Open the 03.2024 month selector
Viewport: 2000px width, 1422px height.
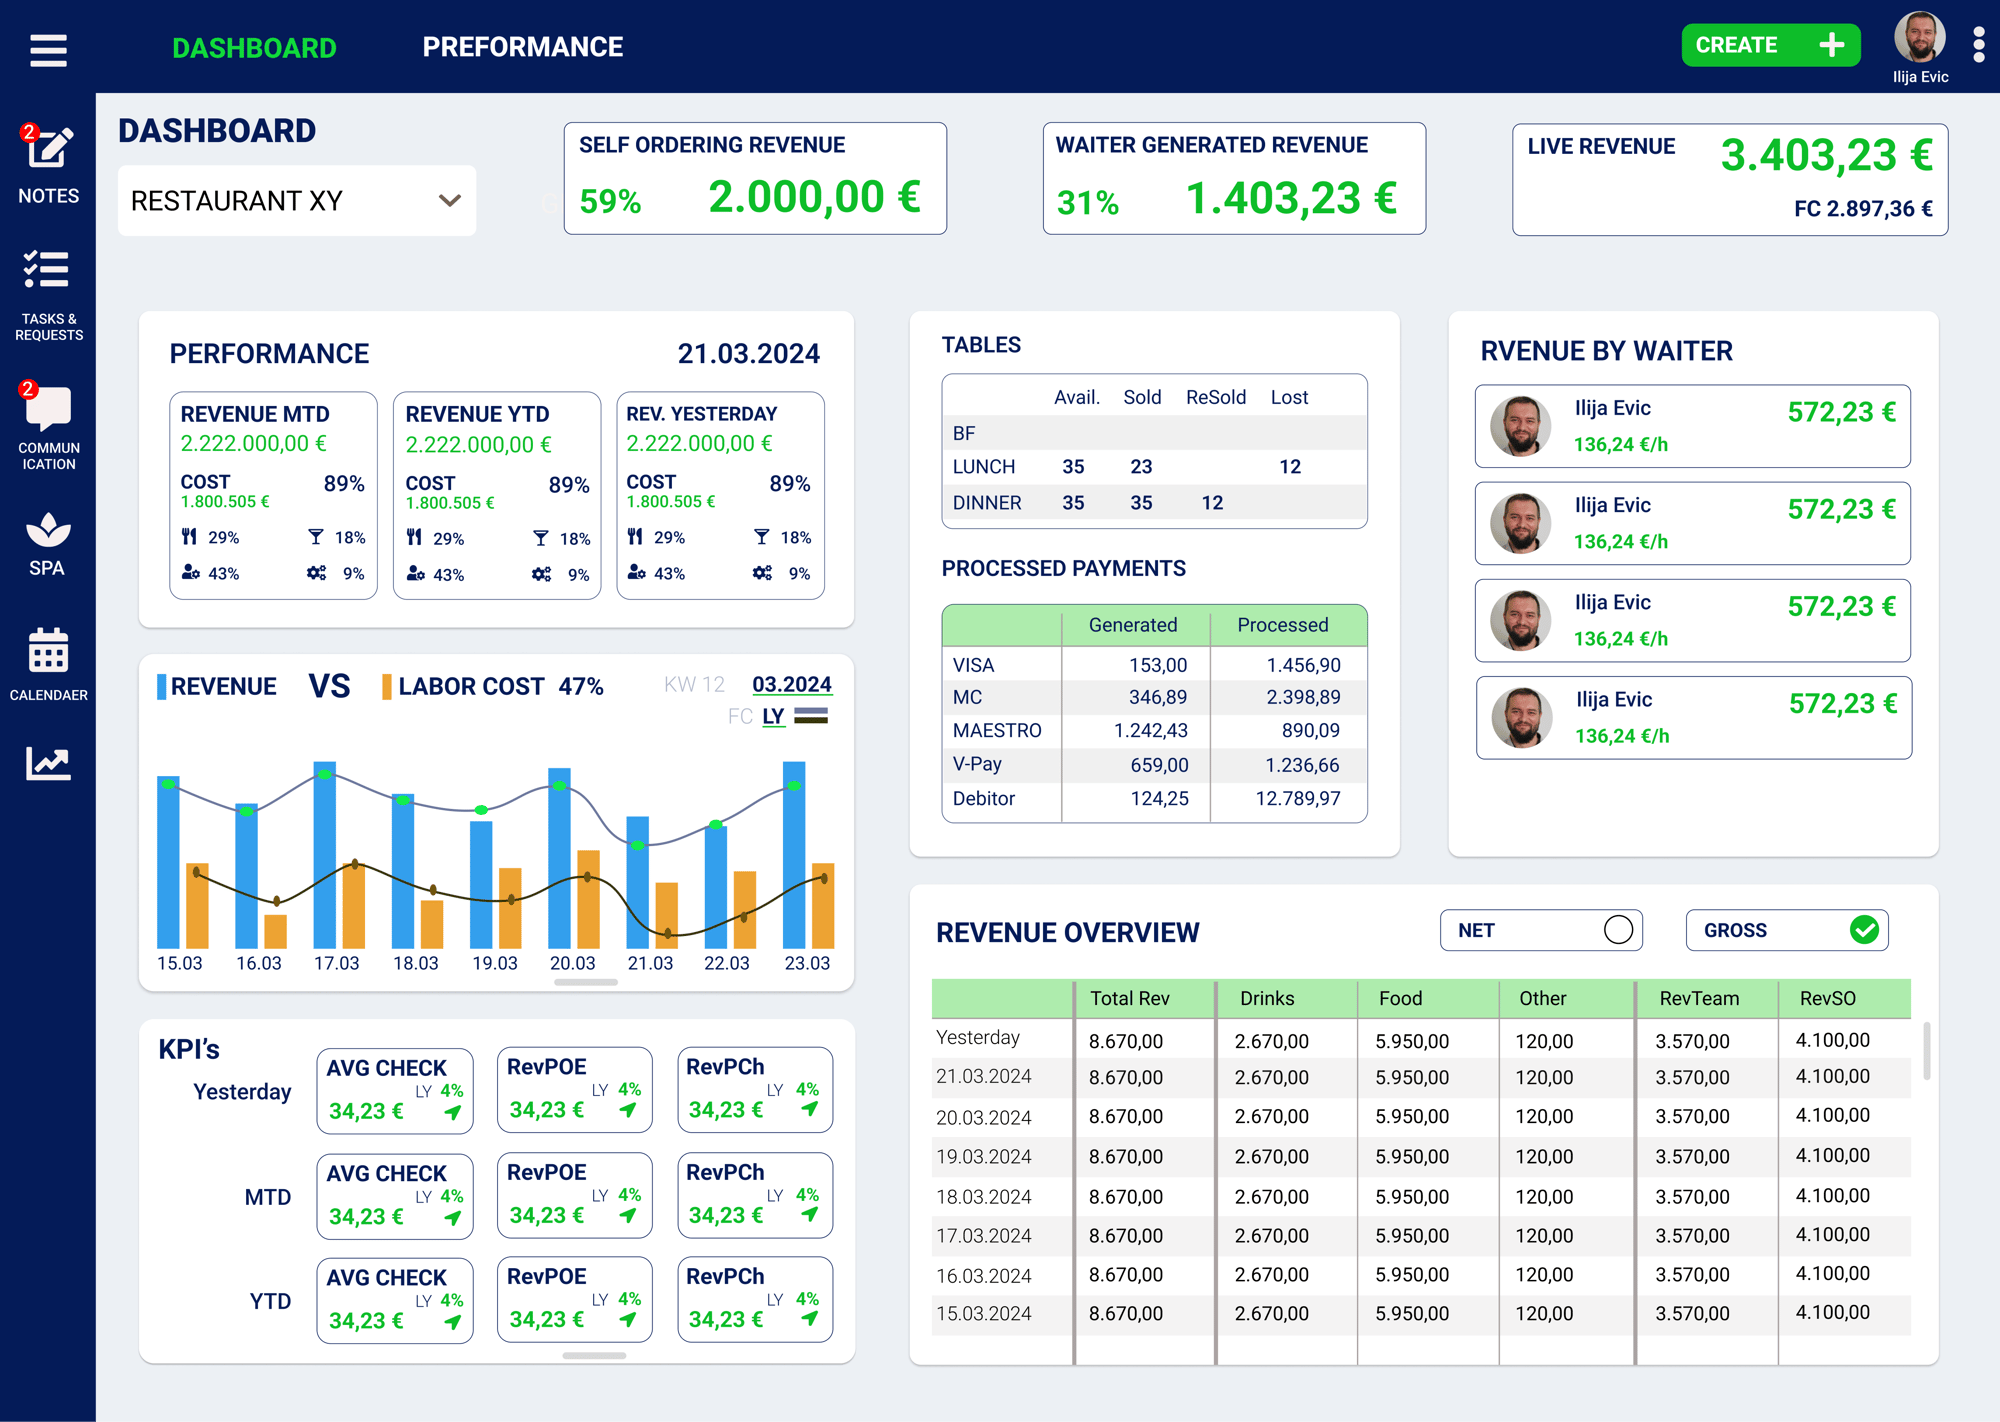point(791,684)
